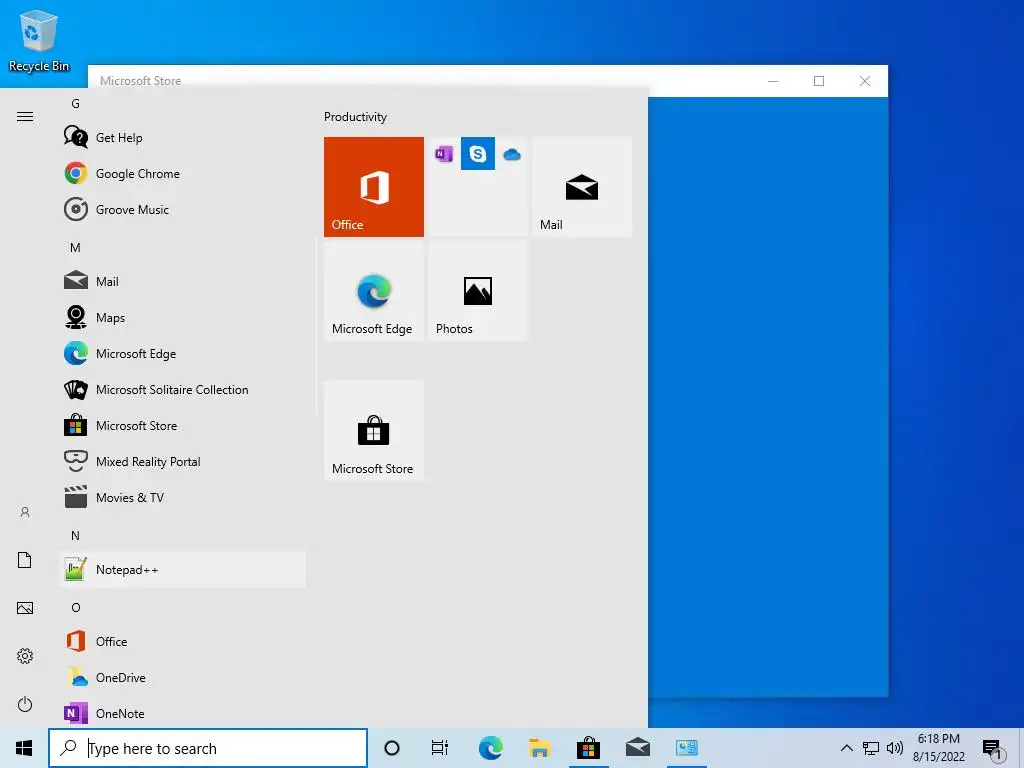
Task: Launch OneDrive from the app list
Action: (183, 677)
